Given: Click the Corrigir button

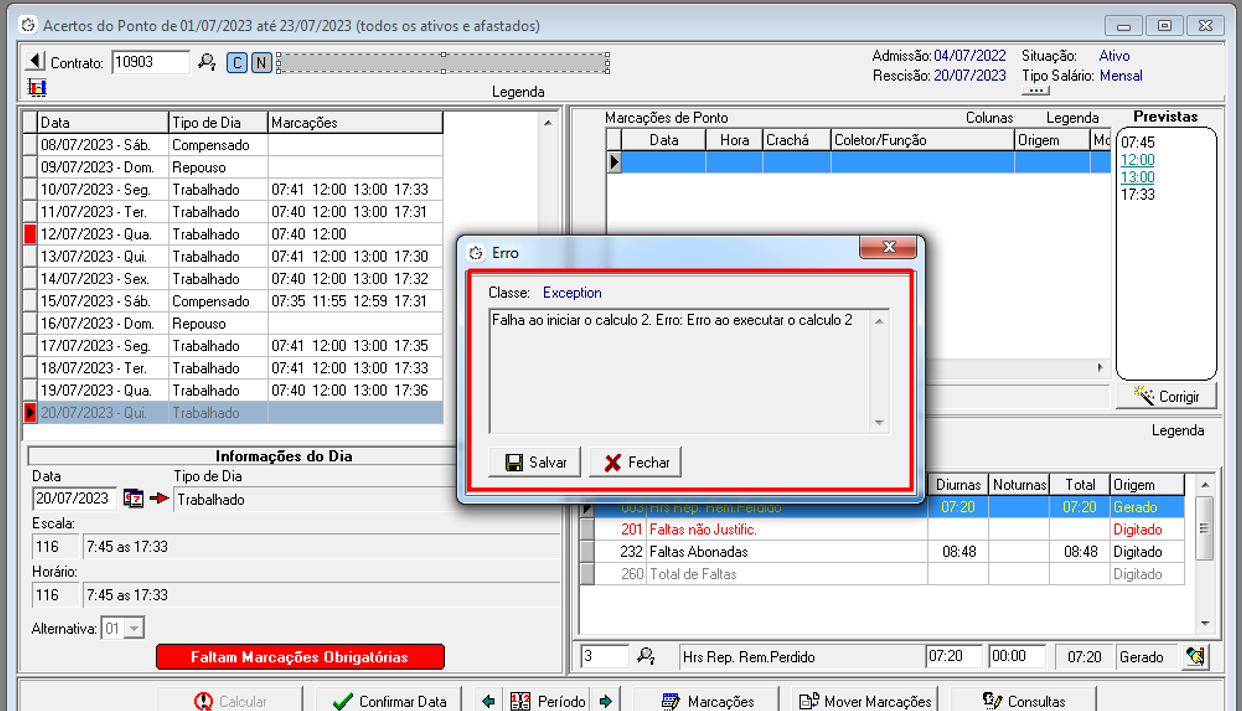Looking at the screenshot, I should [x=1166, y=396].
